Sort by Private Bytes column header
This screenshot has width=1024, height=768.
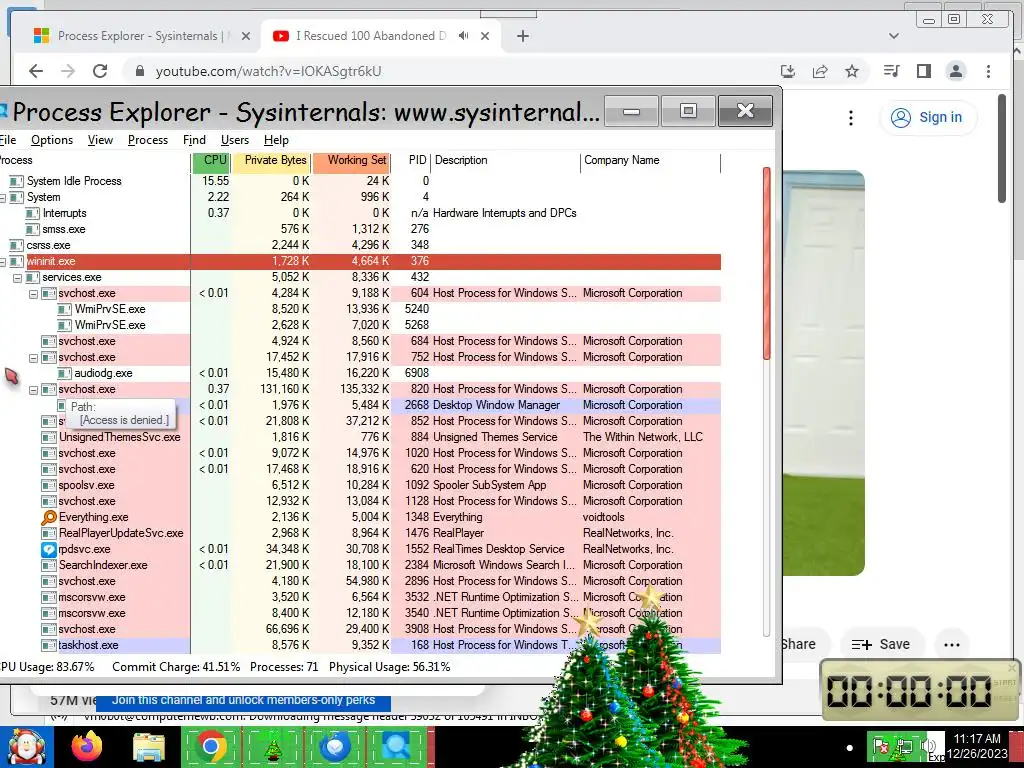(271, 161)
